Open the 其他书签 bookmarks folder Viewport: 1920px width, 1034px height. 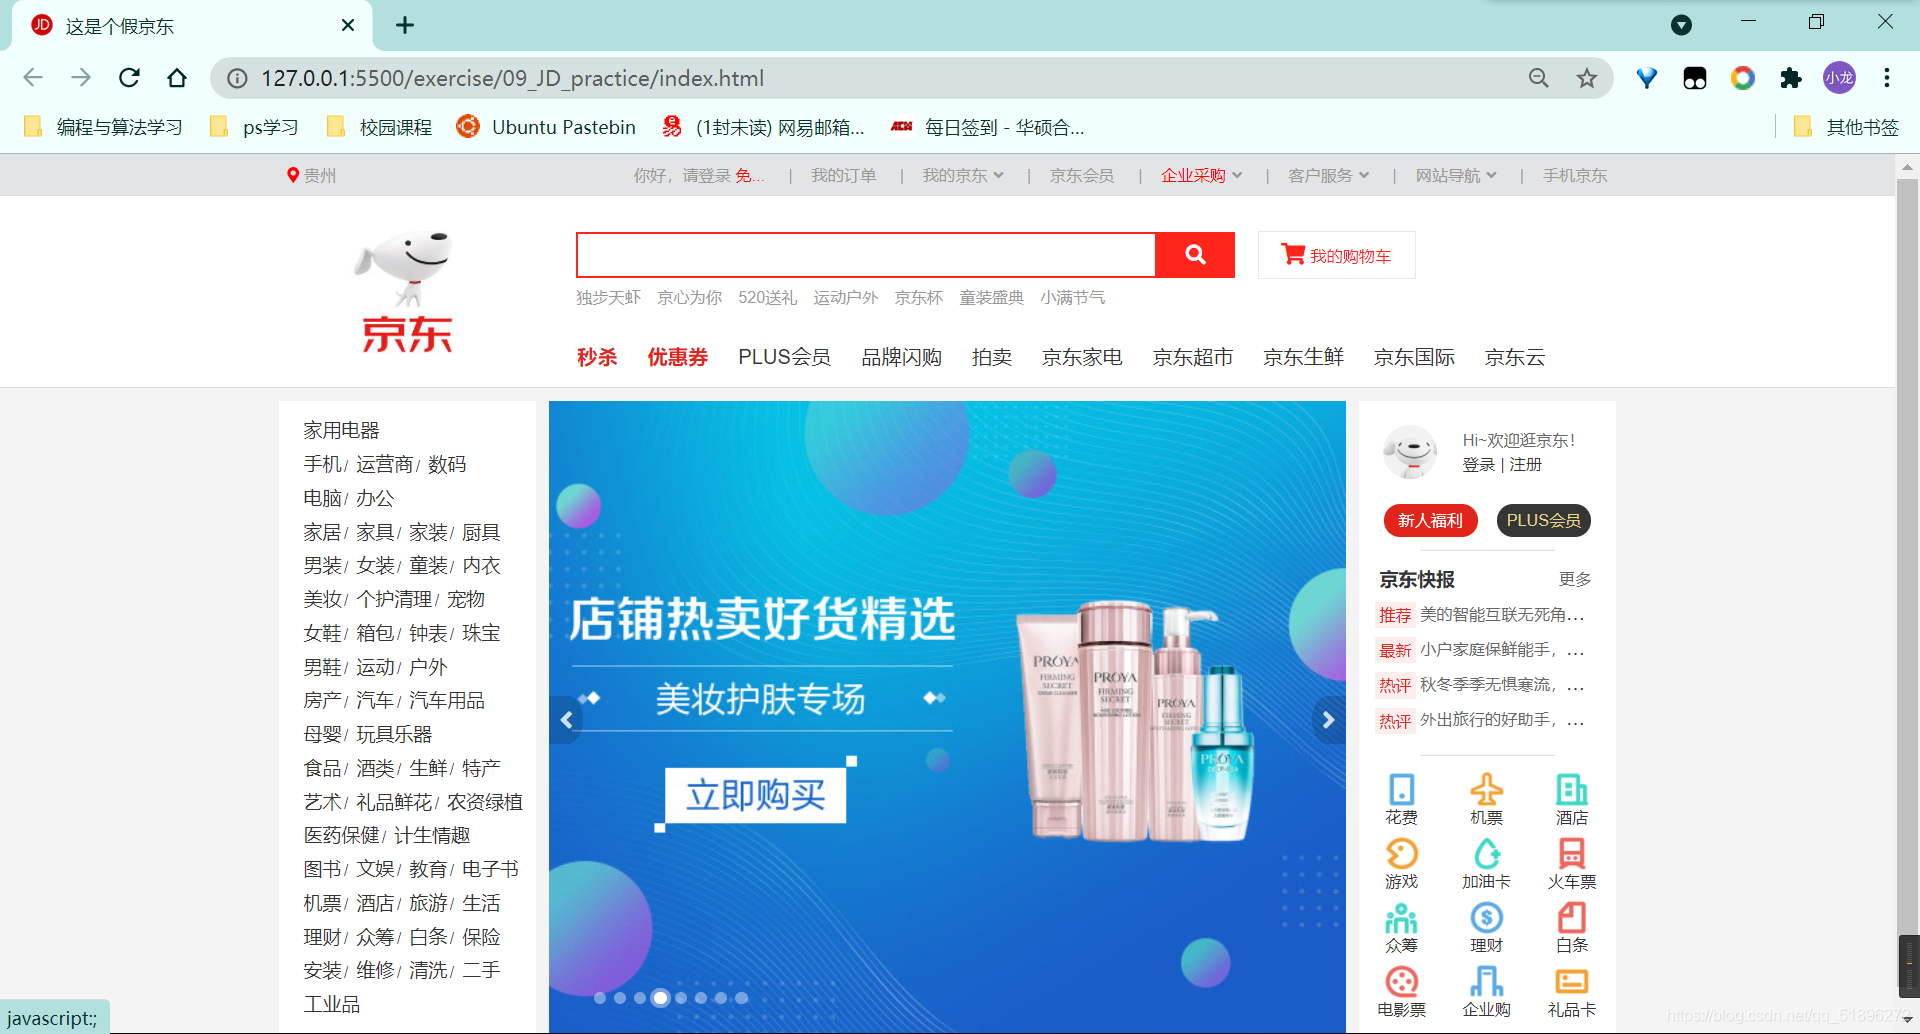pyautogui.click(x=1846, y=127)
